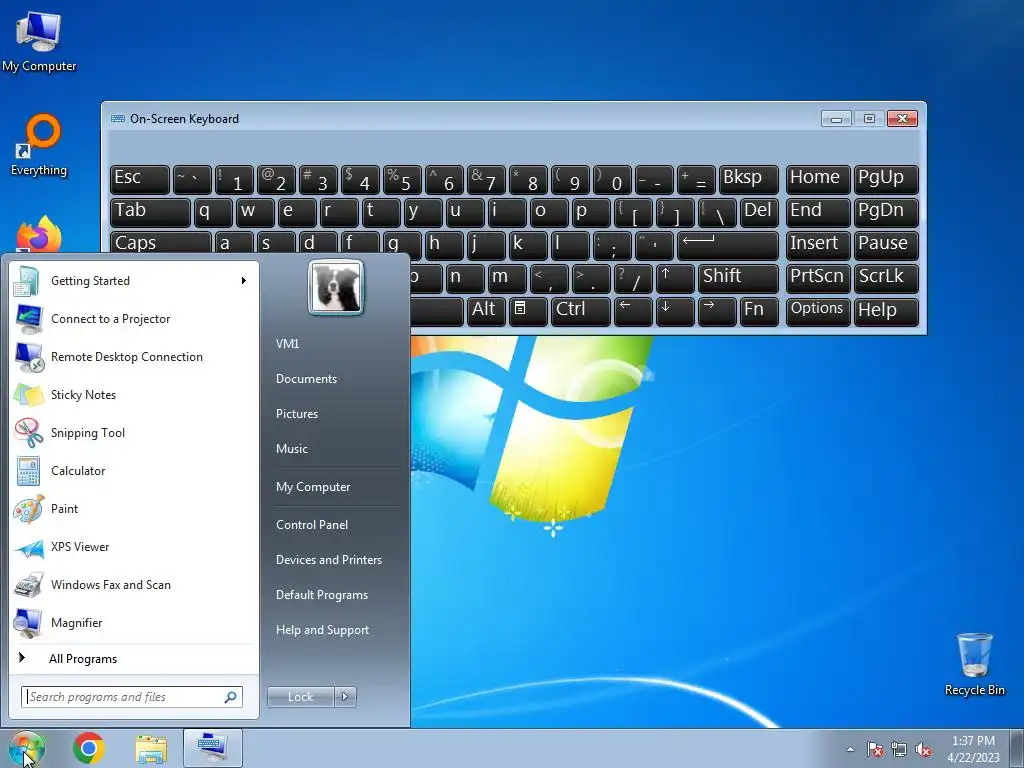Expand All Programs list
Image resolution: width=1024 pixels, height=768 pixels.
point(134,659)
